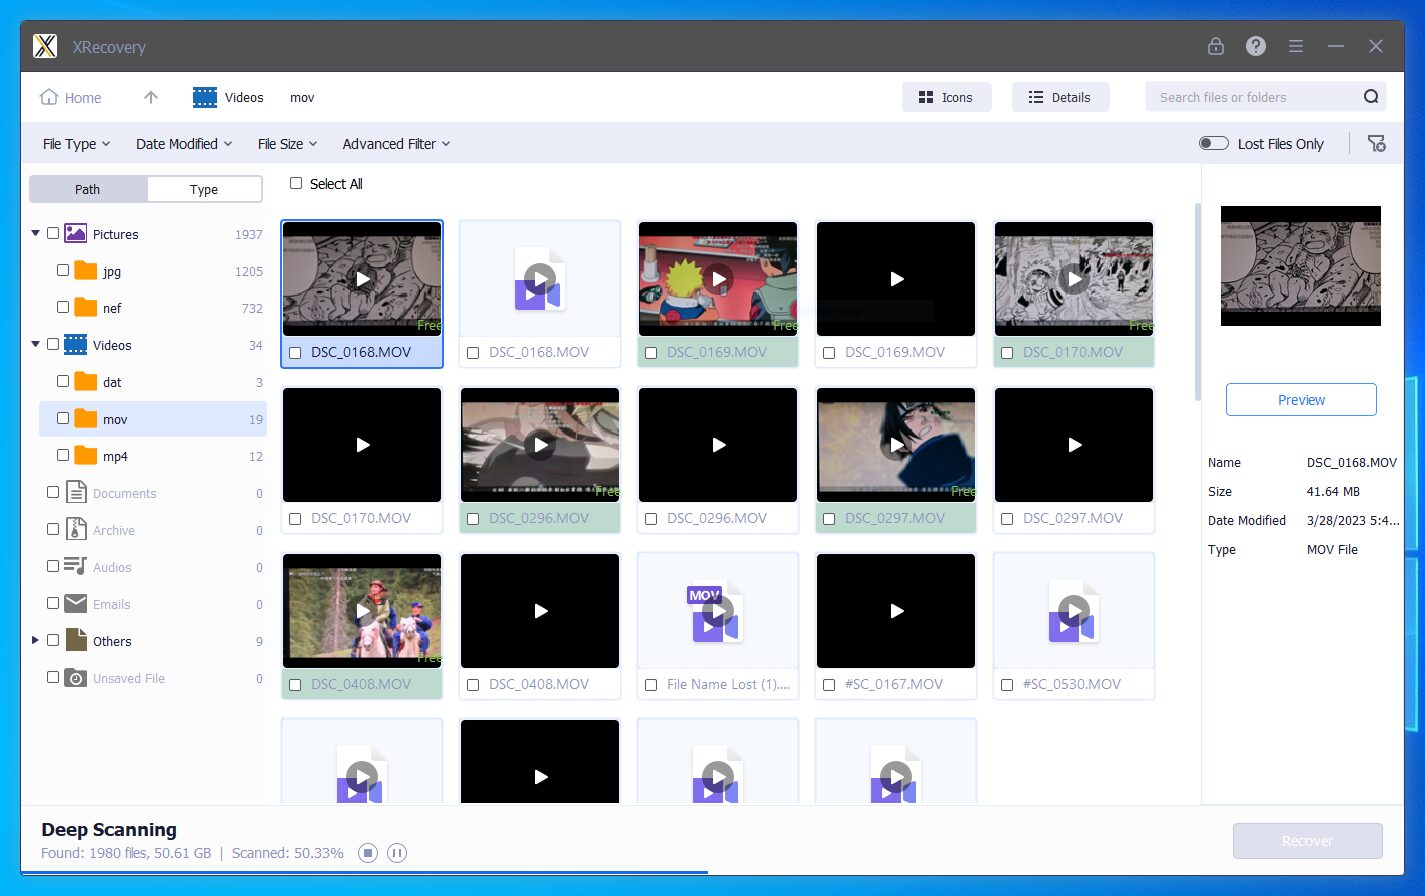Check the jpg folder checkbox
Screen dimensions: 1425x896
pyautogui.click(x=63, y=270)
